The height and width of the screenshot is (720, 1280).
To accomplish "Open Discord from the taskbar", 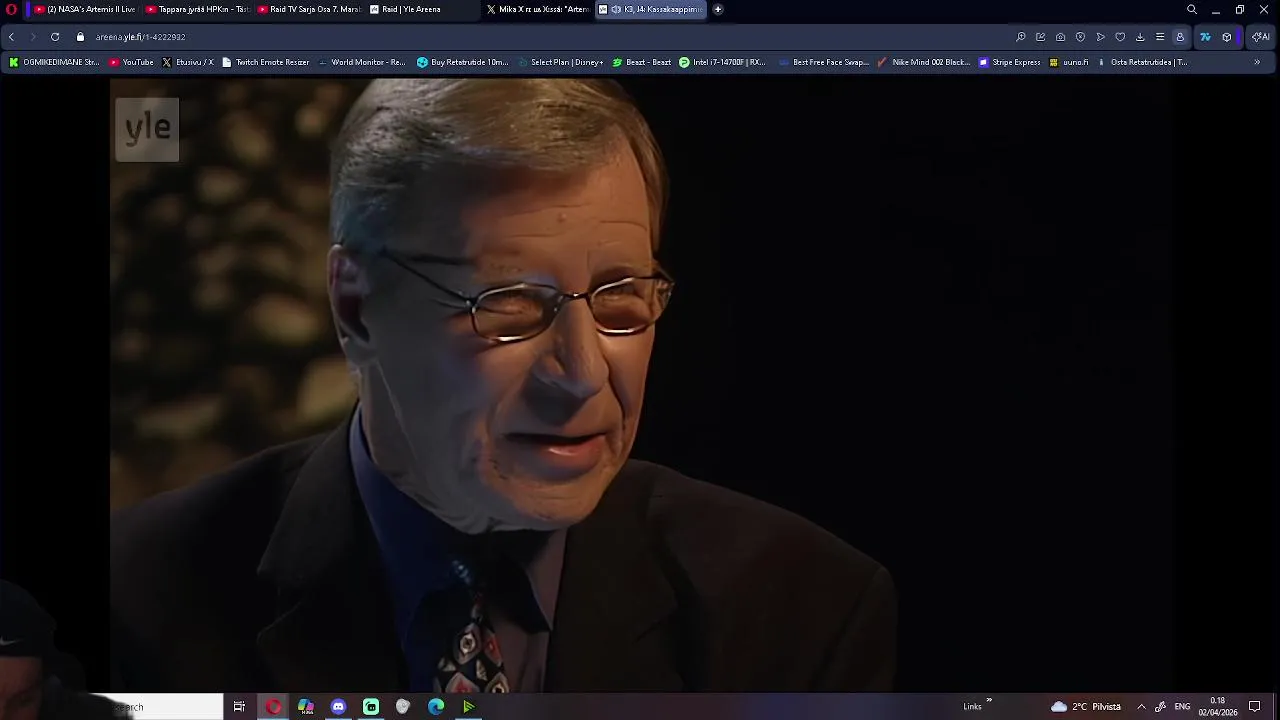I will pos(338,707).
